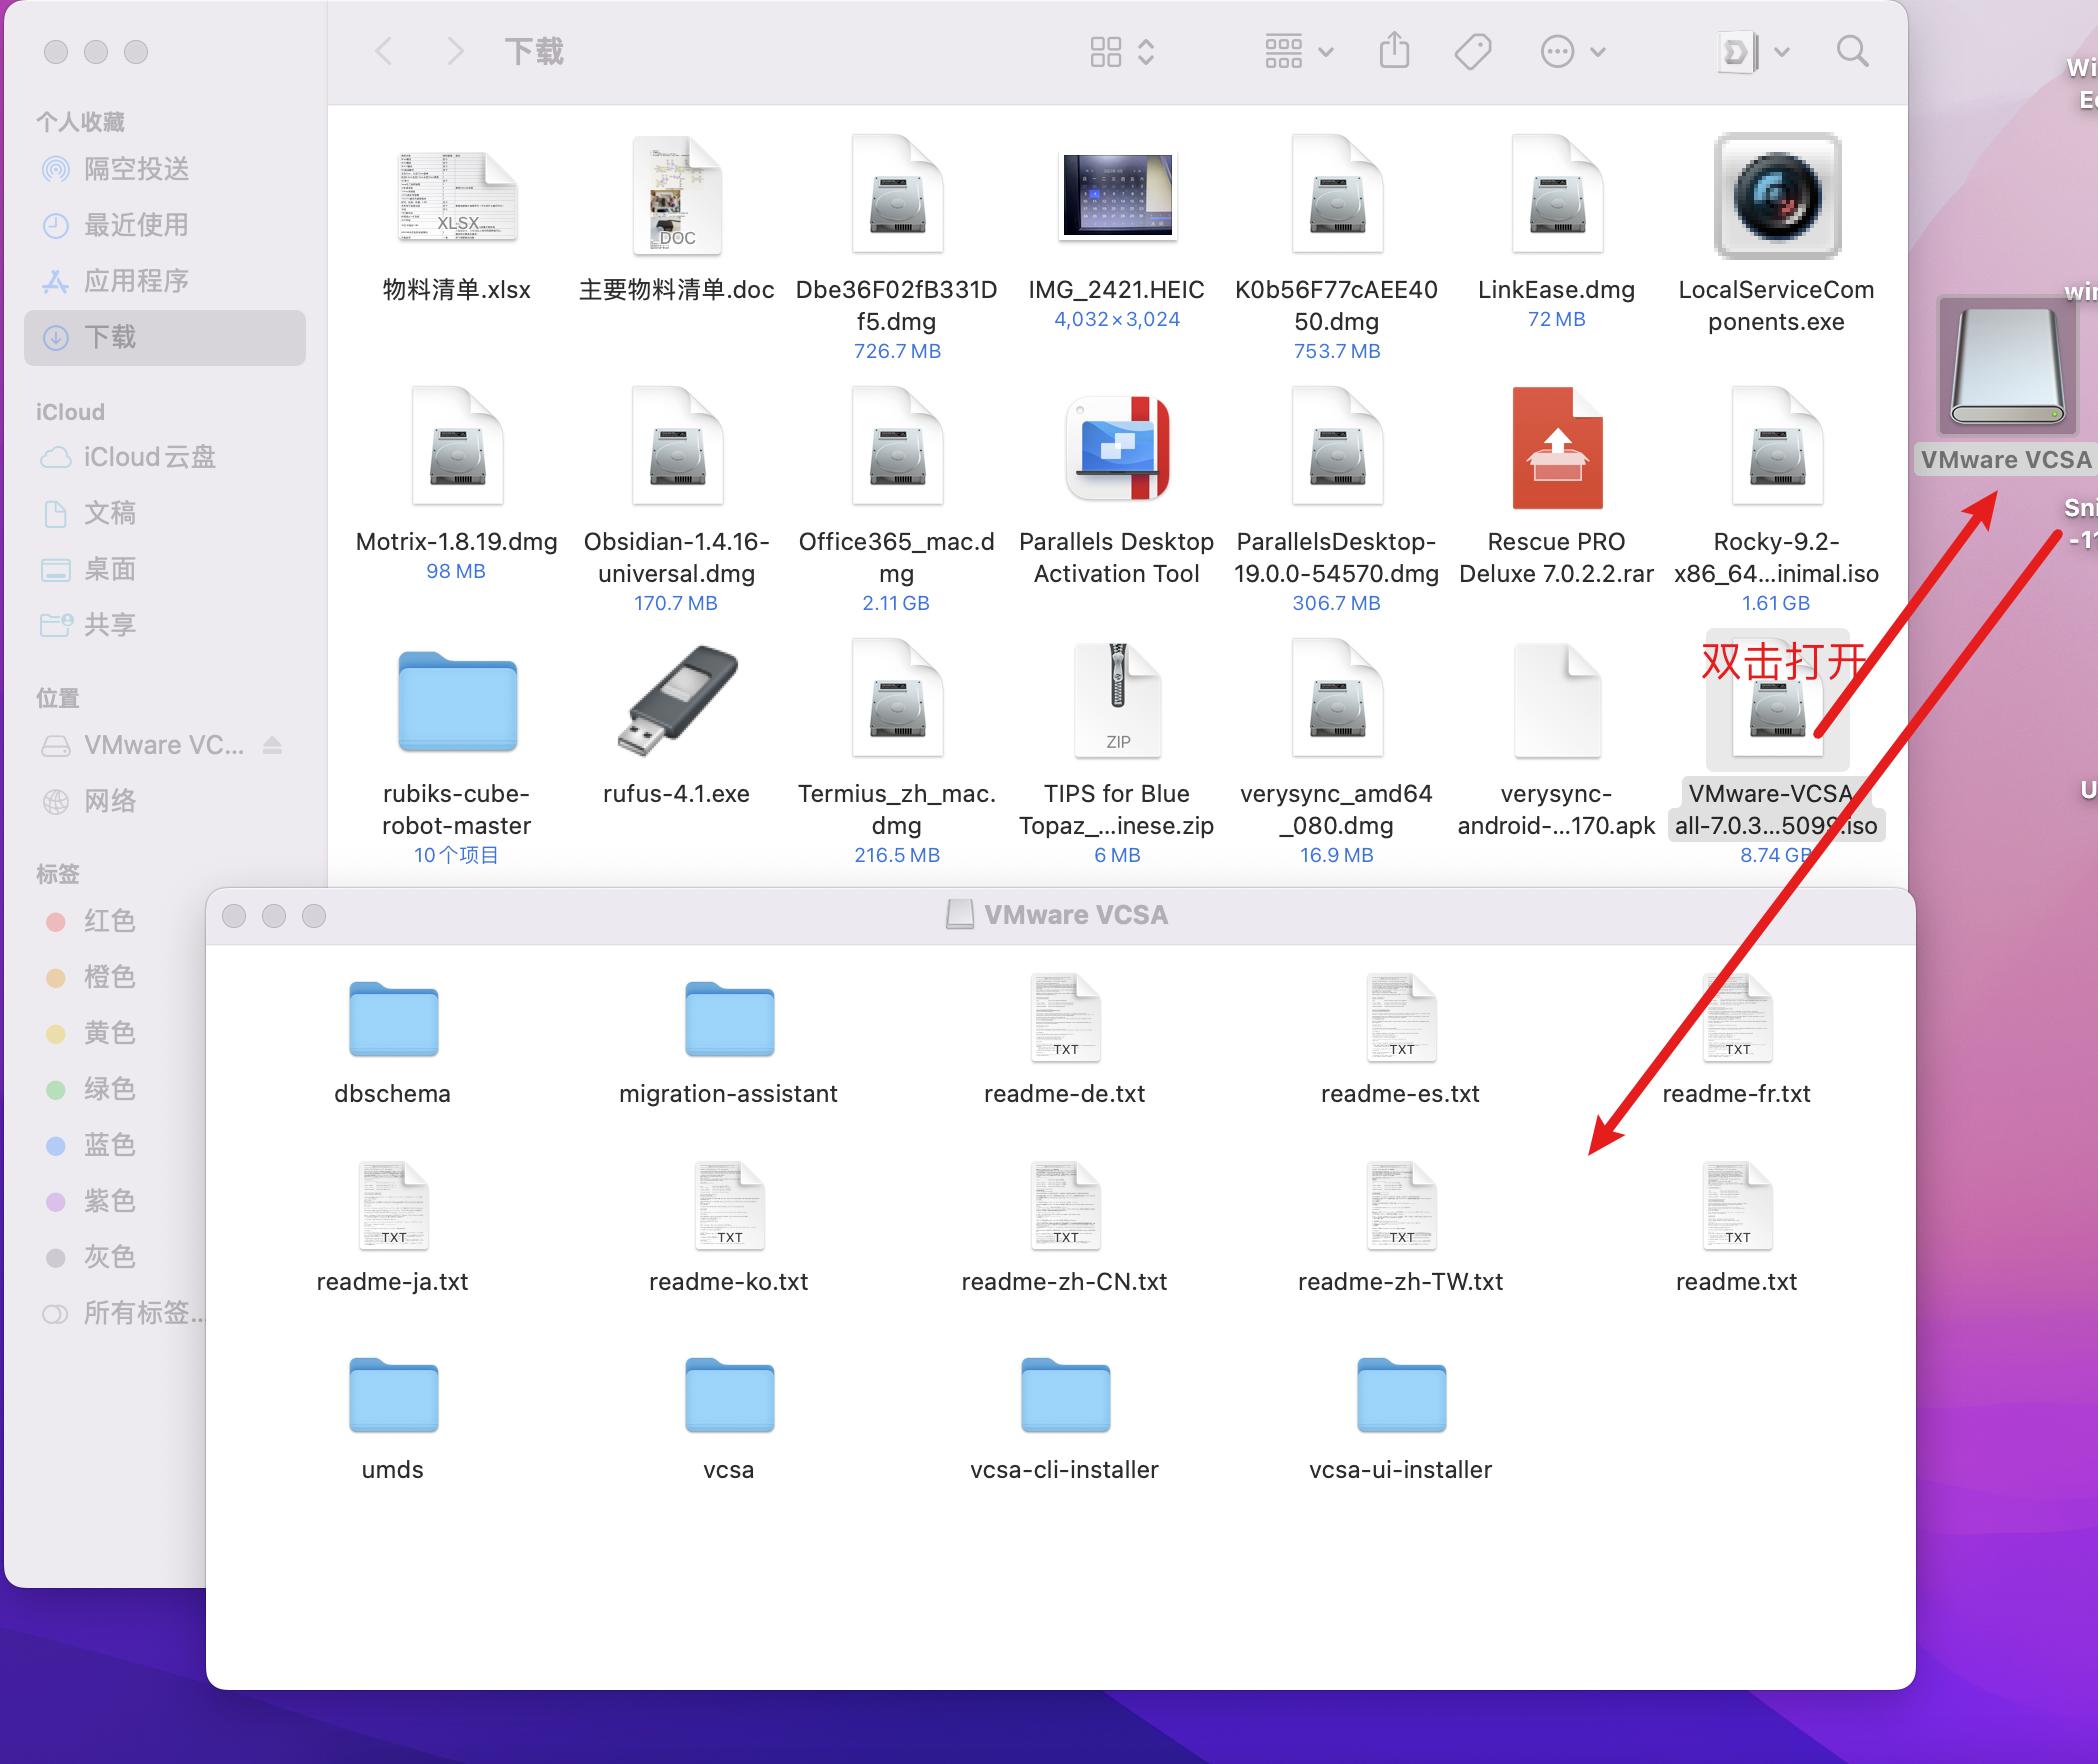This screenshot has height=1764, width=2098.
Task: Select Obsidian-1.4.16-universal.dmg file
Action: coord(677,447)
